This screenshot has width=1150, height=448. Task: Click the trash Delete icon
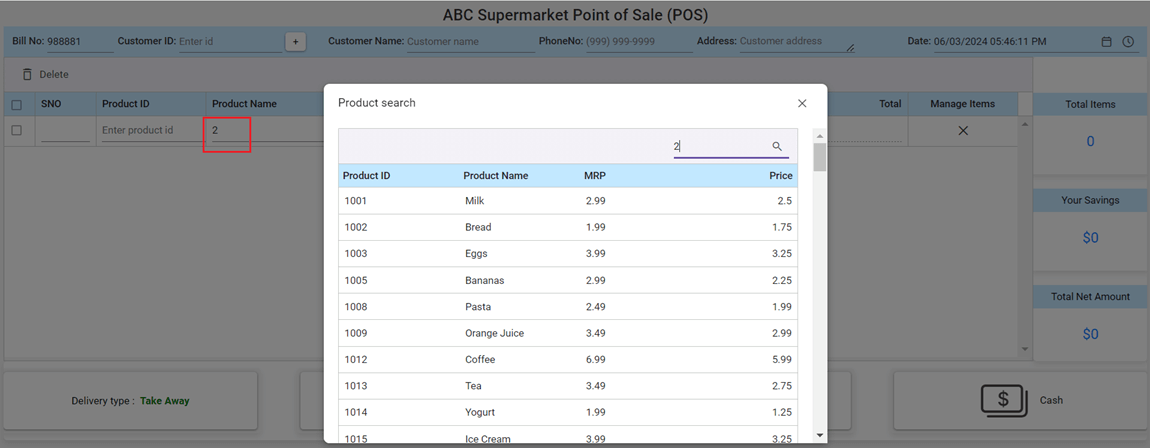pos(27,75)
